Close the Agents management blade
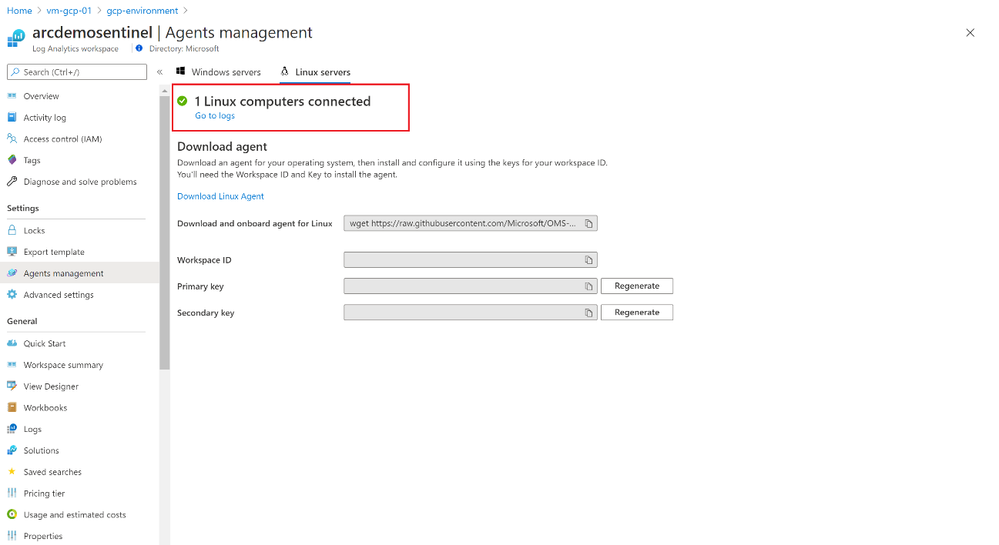This screenshot has width=999, height=545. coord(970,33)
